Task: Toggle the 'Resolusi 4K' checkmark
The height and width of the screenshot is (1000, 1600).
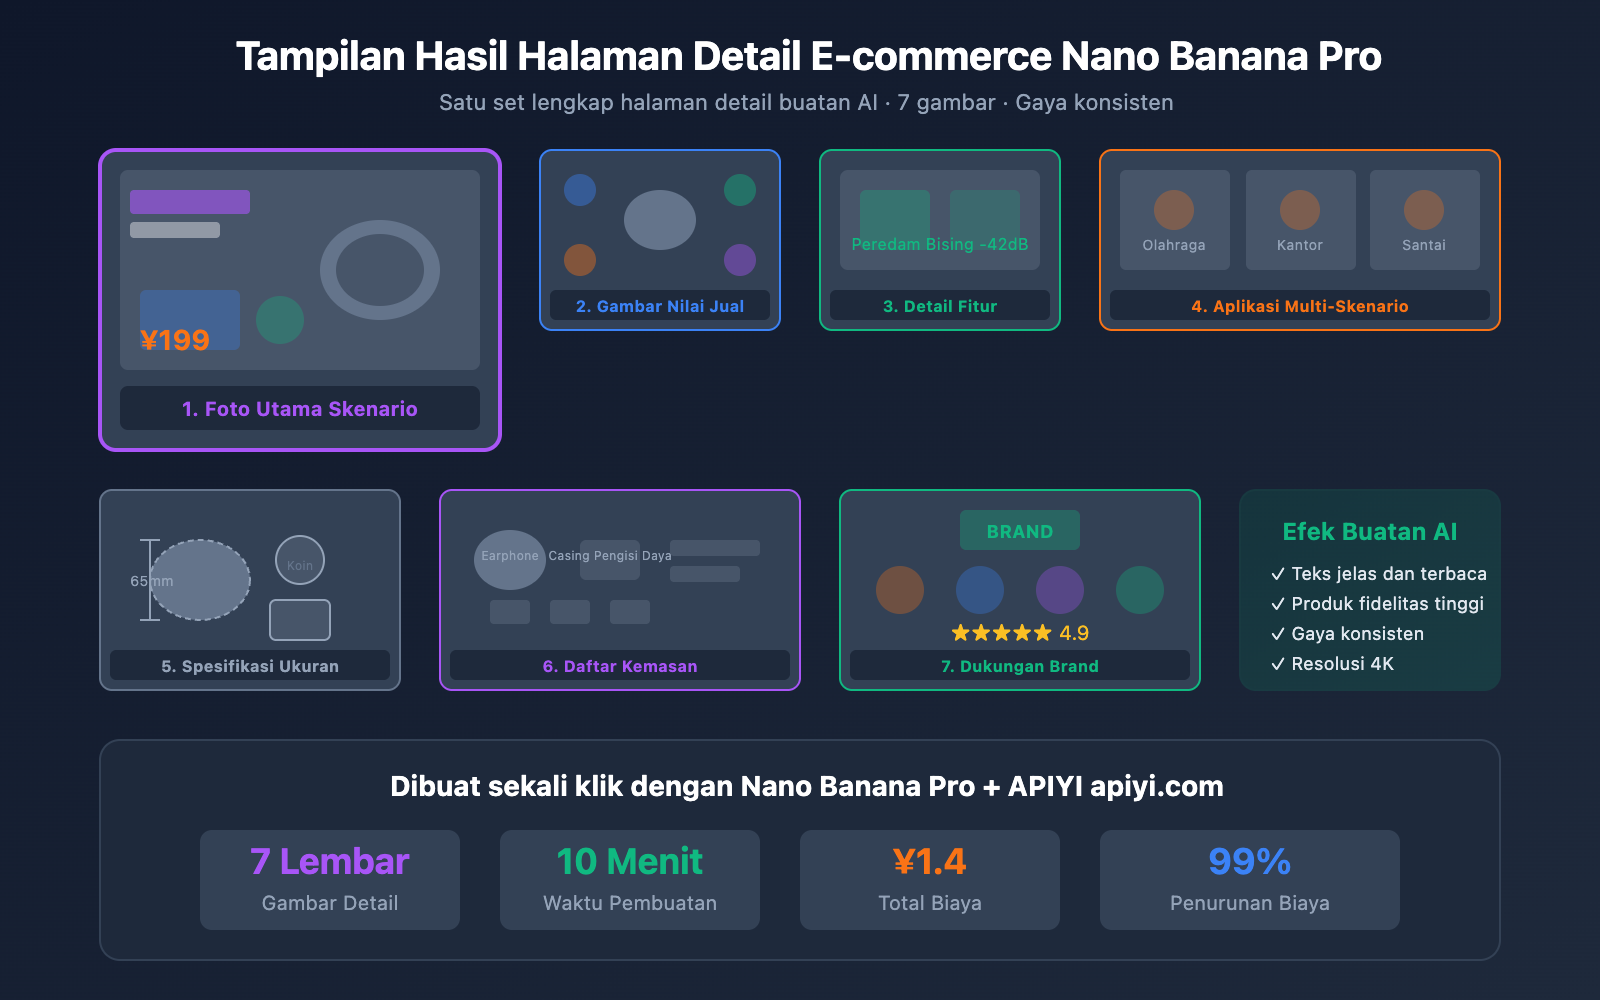Action: click(1277, 663)
